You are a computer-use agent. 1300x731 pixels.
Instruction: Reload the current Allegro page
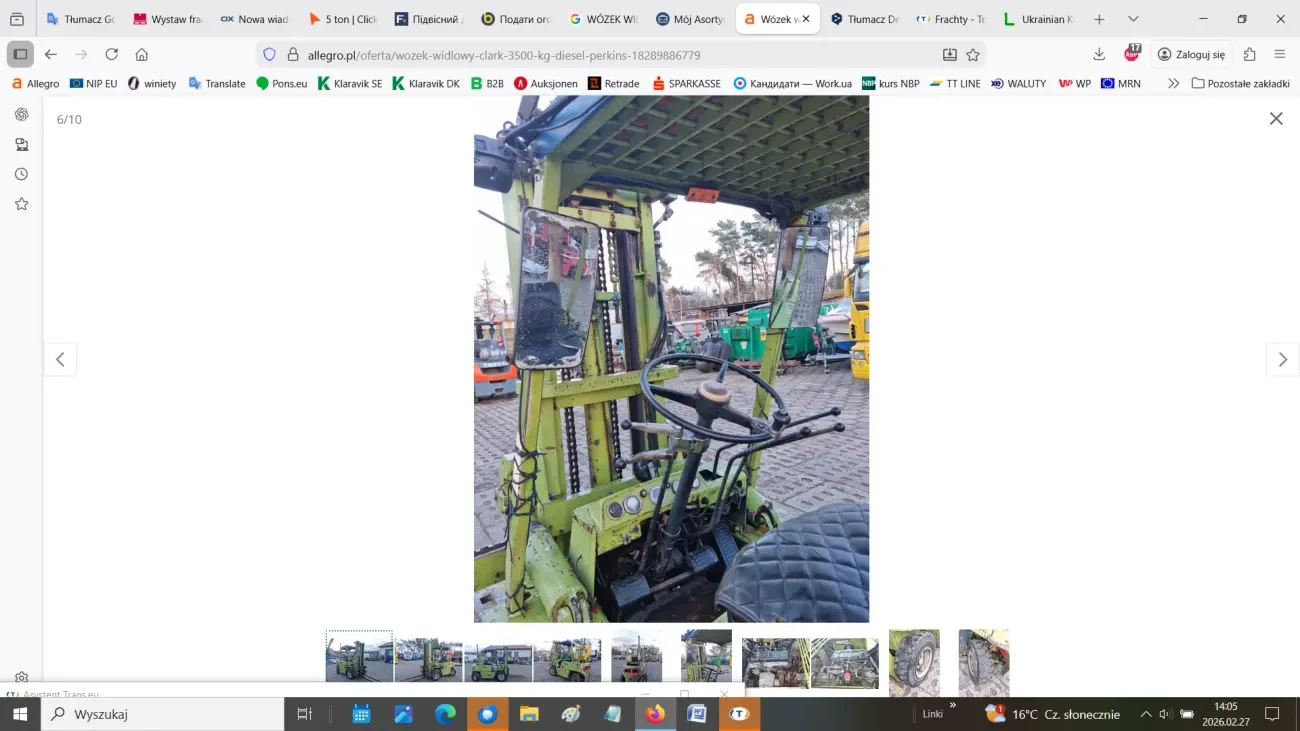[x=111, y=54]
